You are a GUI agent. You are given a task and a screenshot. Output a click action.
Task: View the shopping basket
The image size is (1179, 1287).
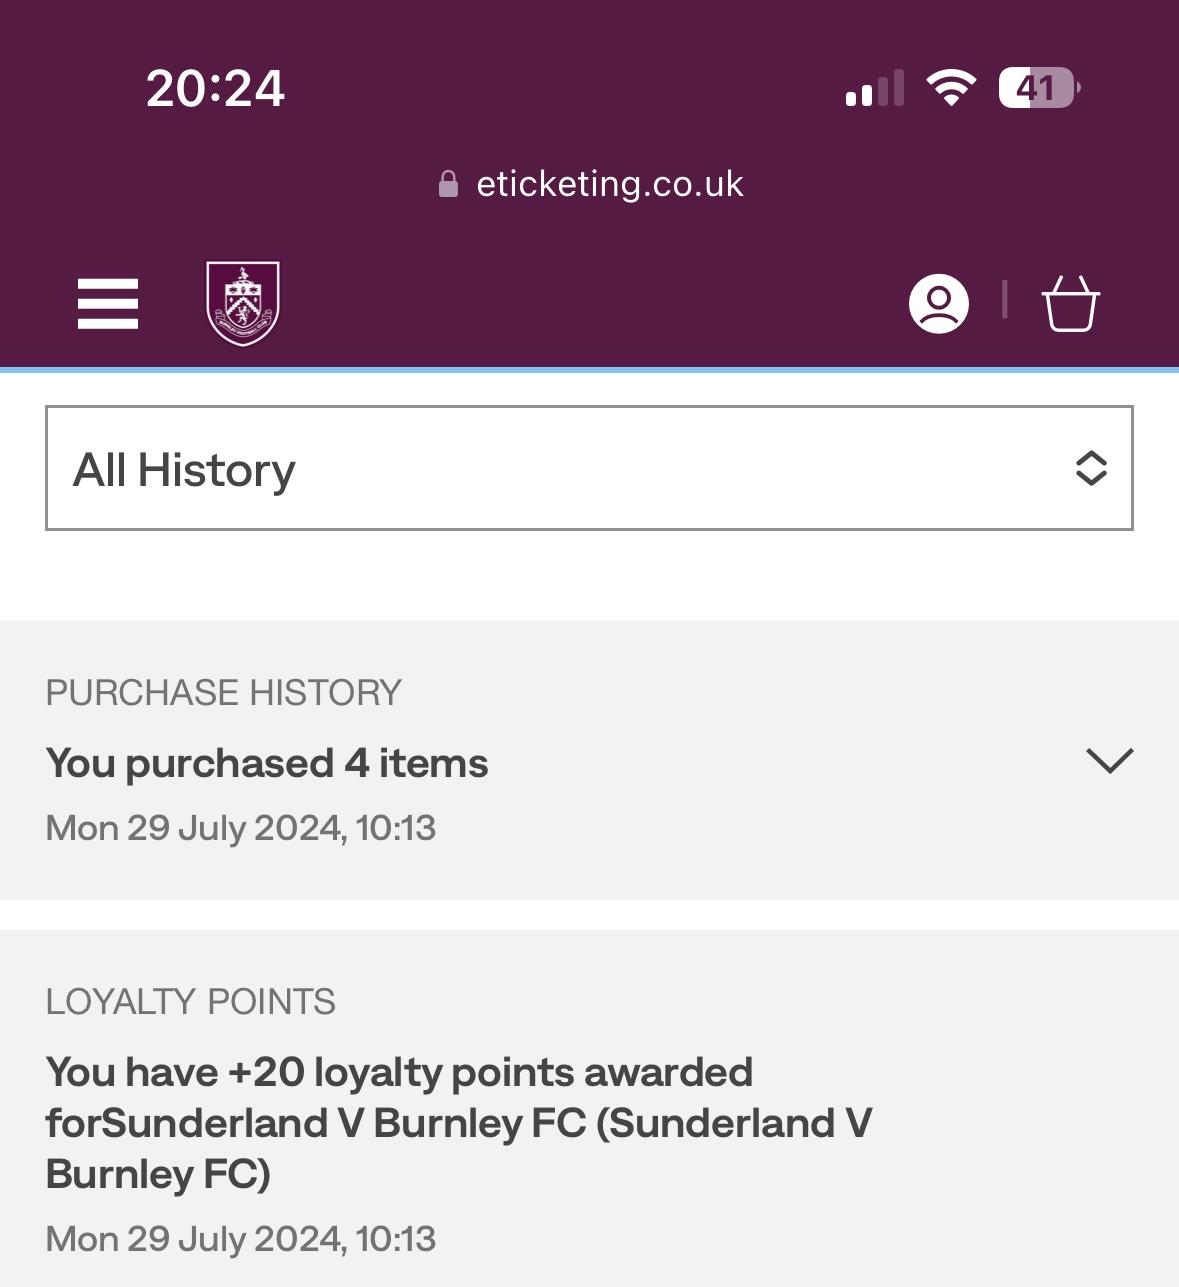pyautogui.click(x=1071, y=303)
